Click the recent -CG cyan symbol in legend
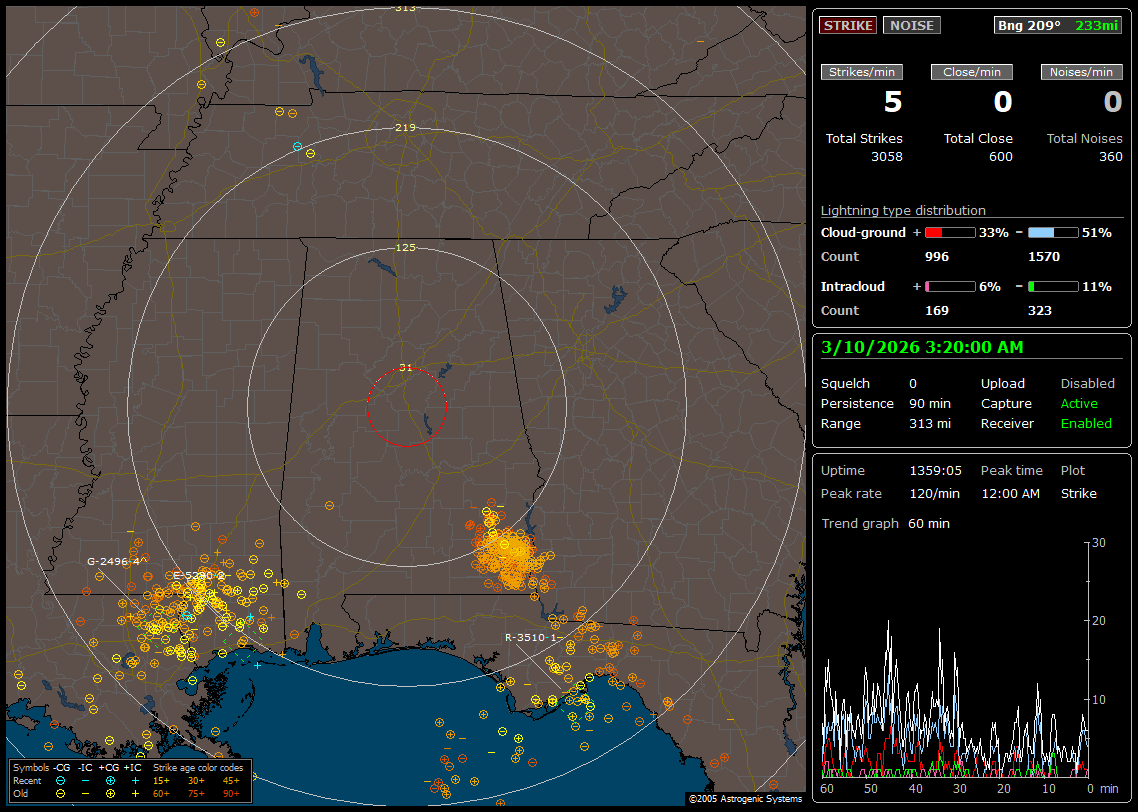The width and height of the screenshot is (1138, 812). coord(60,780)
